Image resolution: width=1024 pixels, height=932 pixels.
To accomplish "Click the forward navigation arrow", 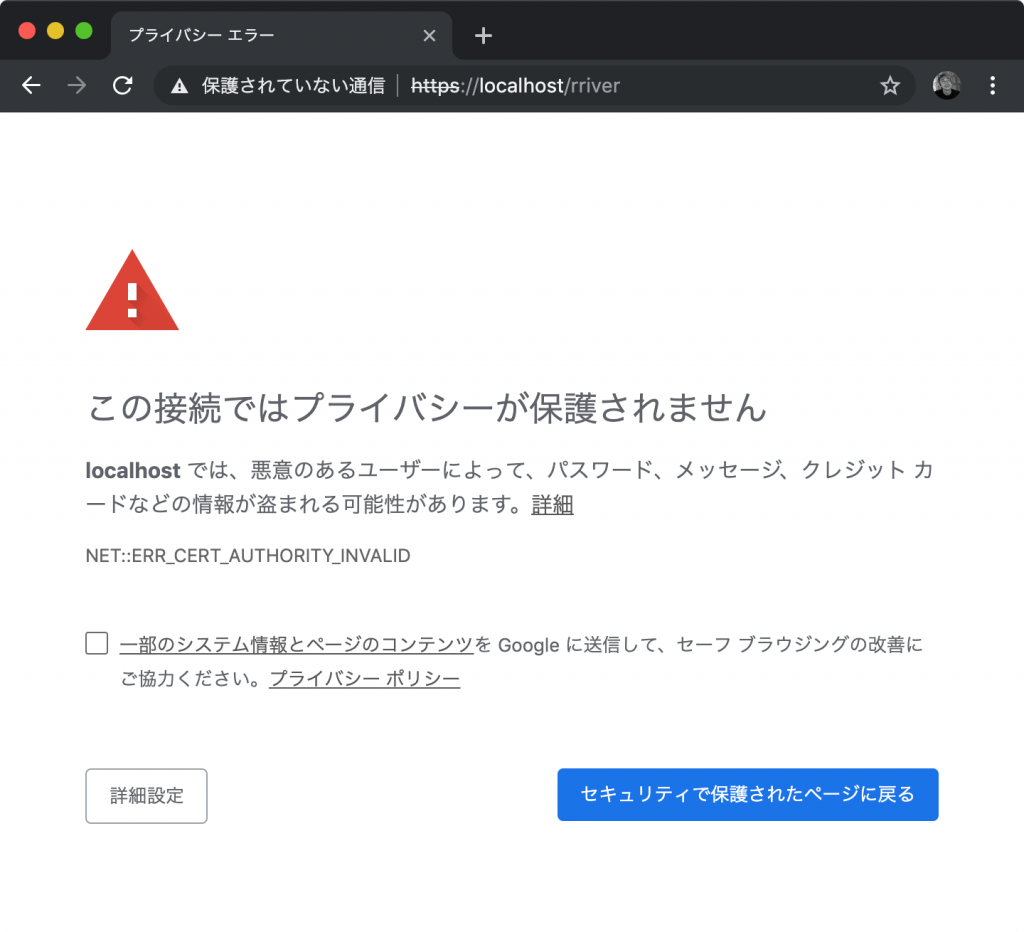I will (76, 86).
